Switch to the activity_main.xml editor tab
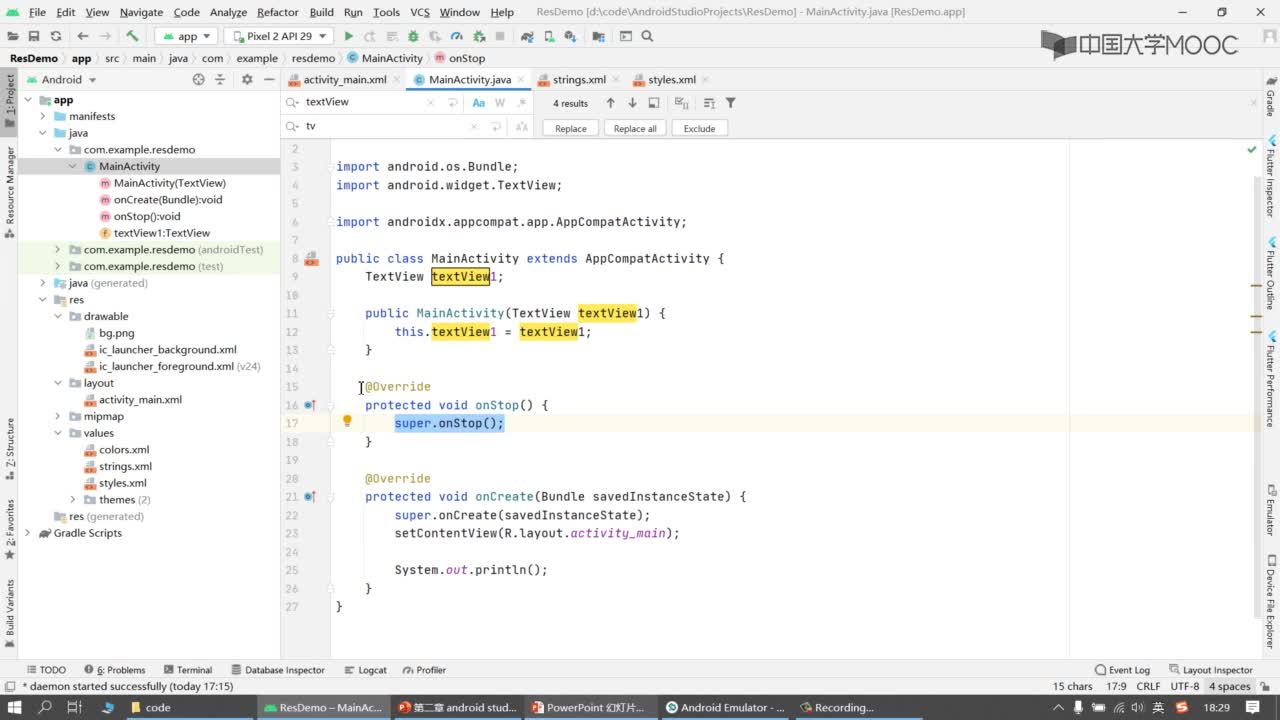Screen dimensions: 1280x720 pos(345,80)
